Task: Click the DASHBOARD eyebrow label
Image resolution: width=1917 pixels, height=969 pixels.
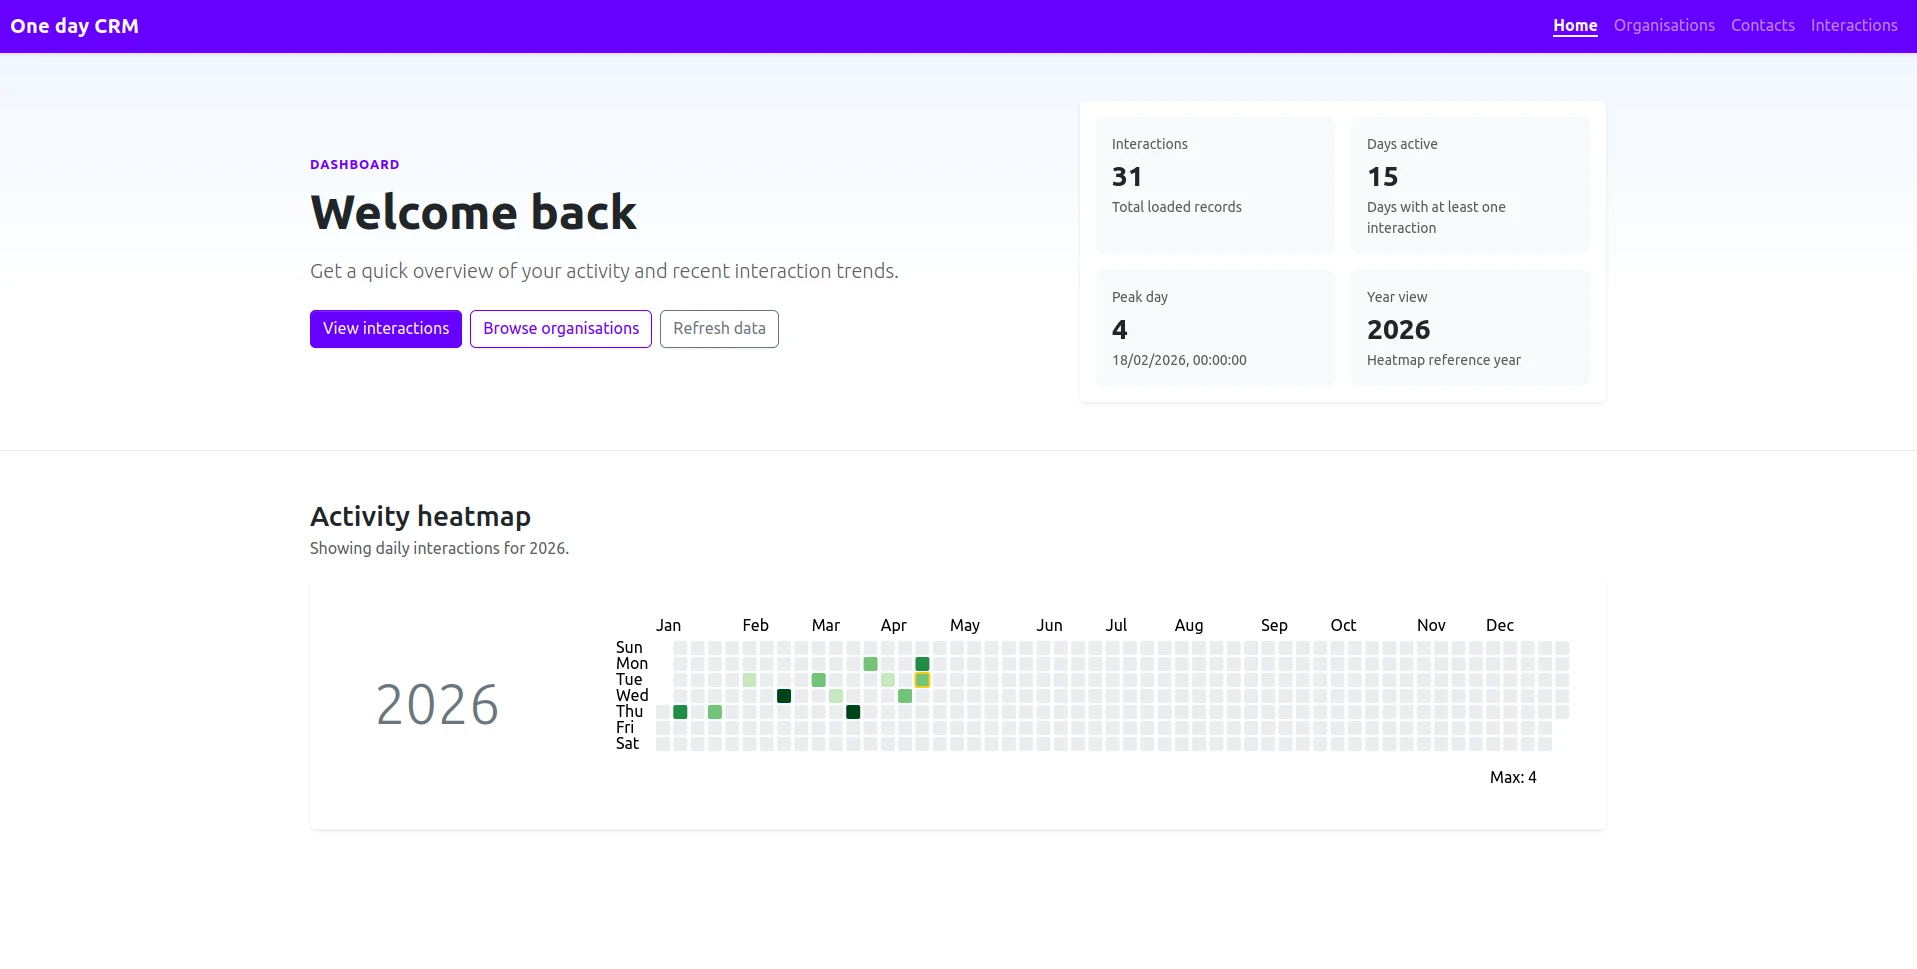Action: point(355,165)
